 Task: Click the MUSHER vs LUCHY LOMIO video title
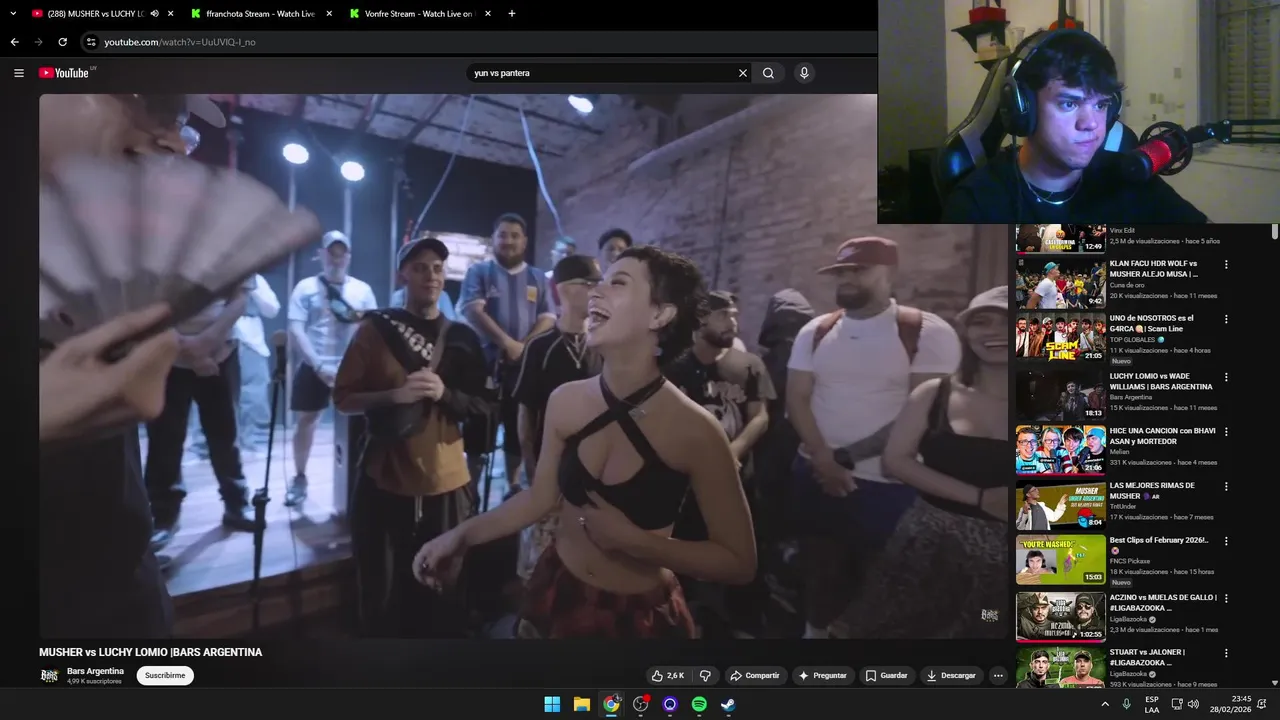pyautogui.click(x=150, y=652)
